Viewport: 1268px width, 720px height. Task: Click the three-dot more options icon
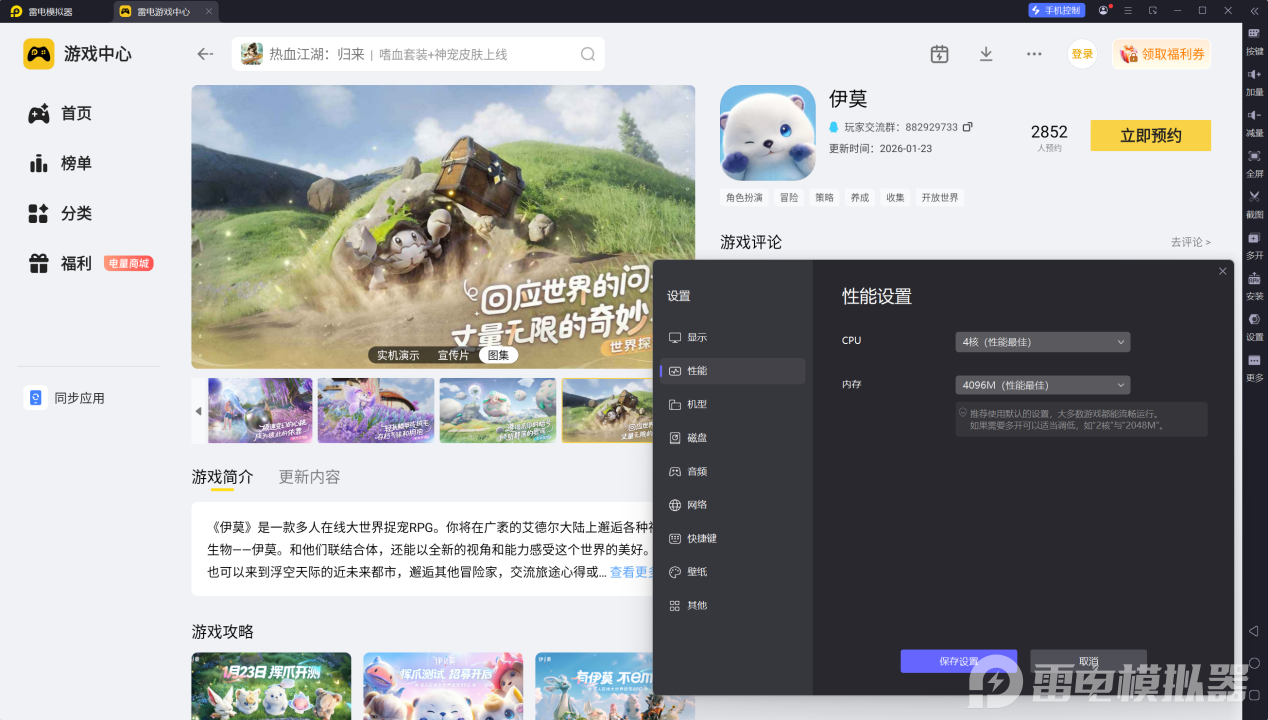coord(1034,54)
